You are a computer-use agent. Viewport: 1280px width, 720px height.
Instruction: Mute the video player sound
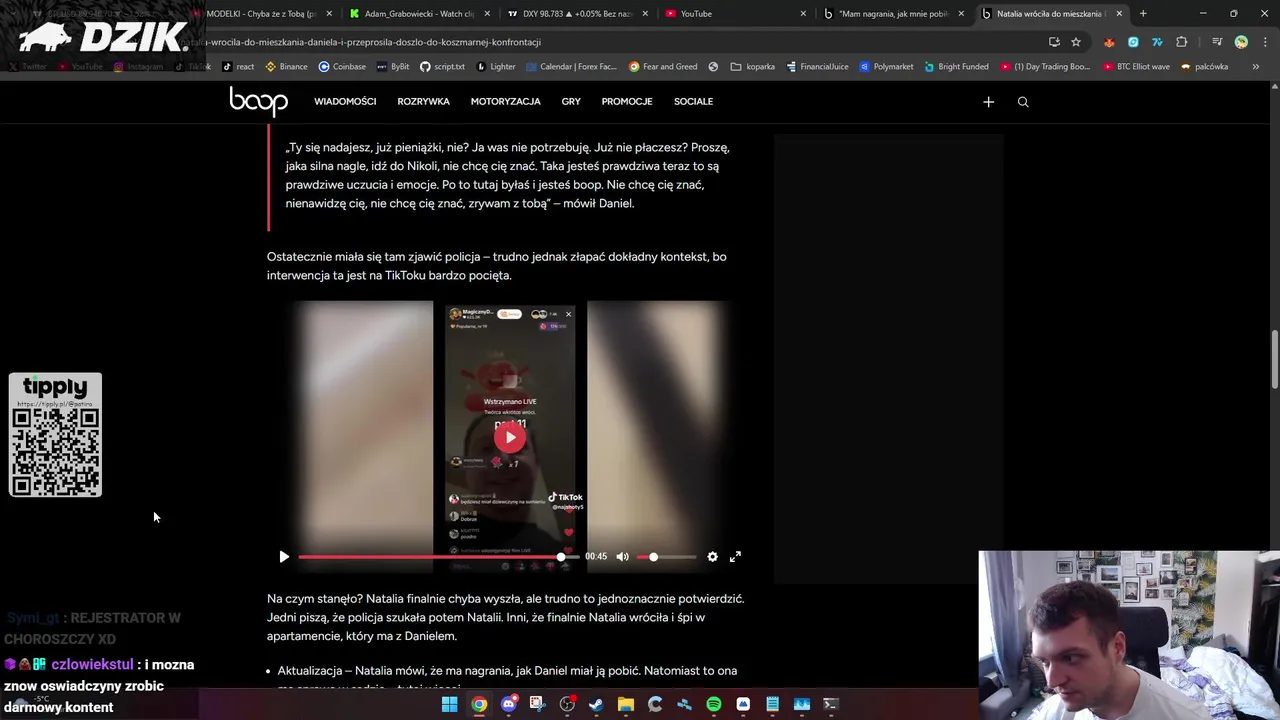point(622,557)
